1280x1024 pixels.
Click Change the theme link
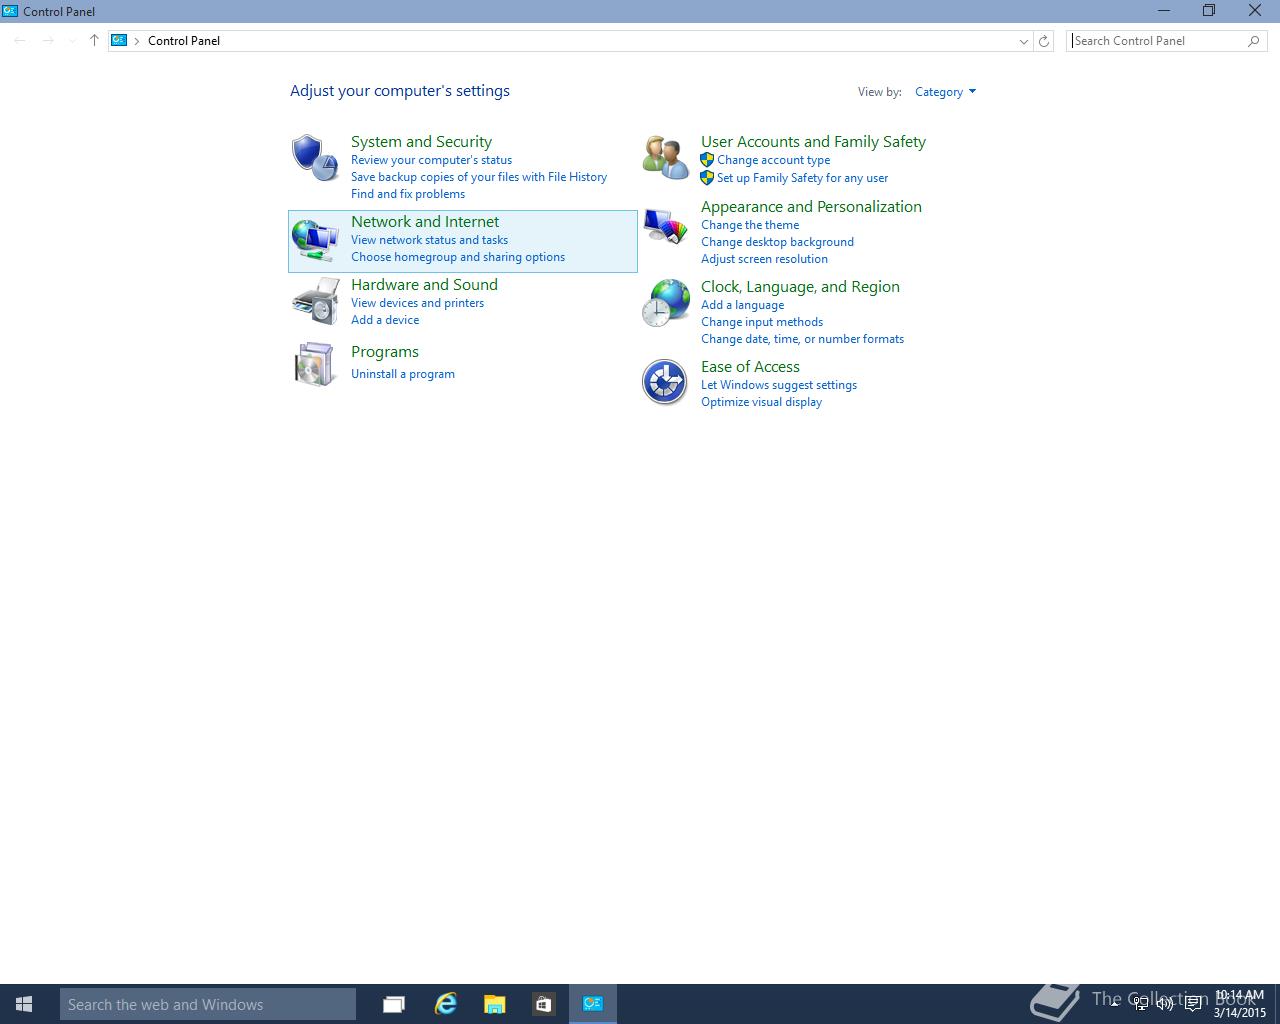click(x=750, y=225)
